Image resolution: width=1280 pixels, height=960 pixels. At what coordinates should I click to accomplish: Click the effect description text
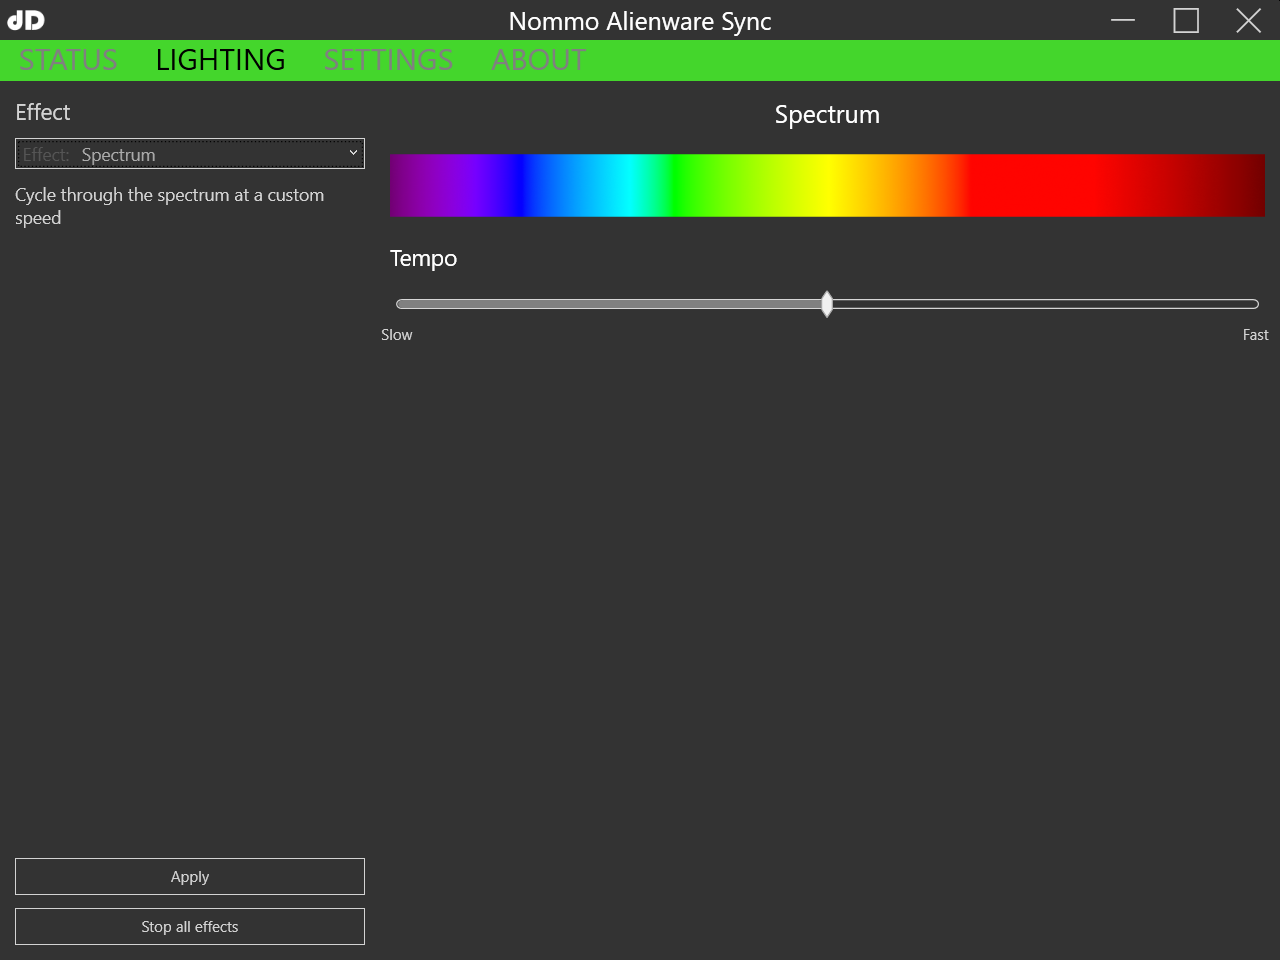coord(169,206)
